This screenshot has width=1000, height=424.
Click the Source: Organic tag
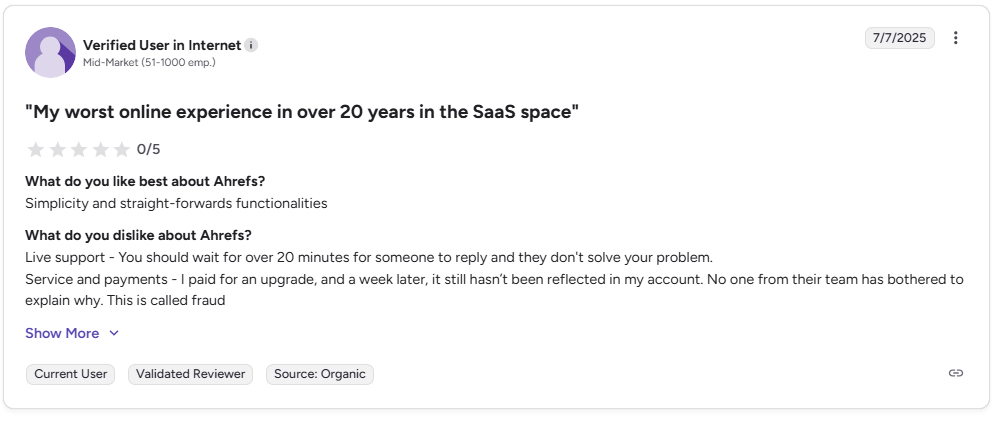pyautogui.click(x=320, y=374)
